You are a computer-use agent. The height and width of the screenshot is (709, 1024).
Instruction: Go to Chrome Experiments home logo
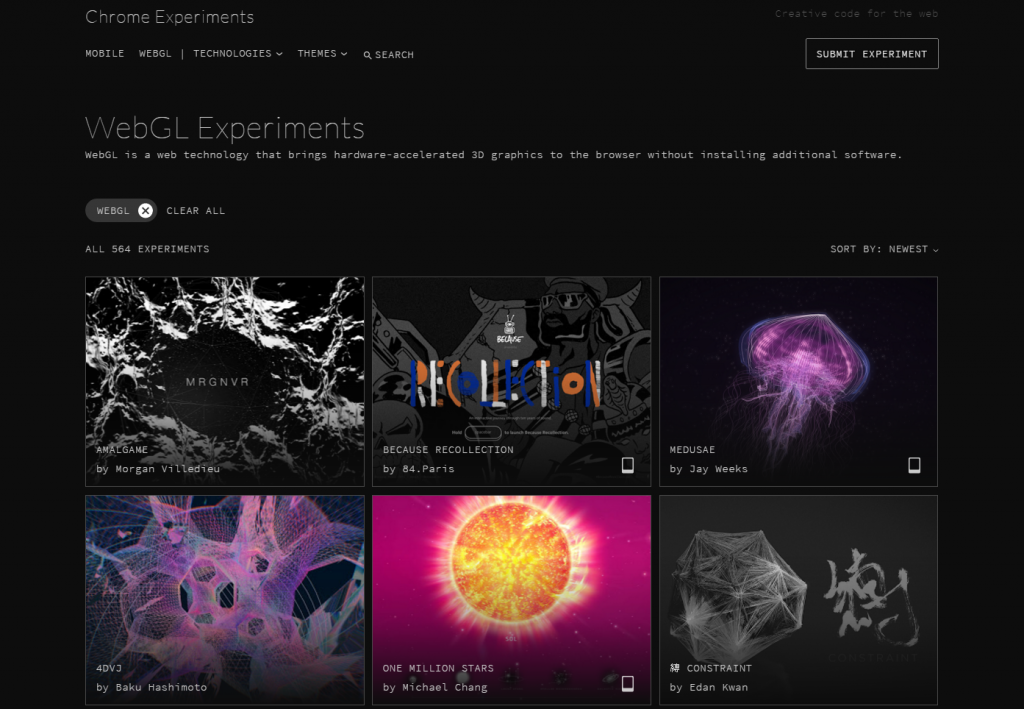tap(169, 16)
